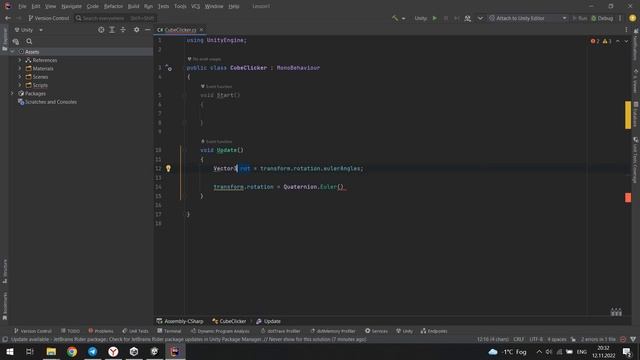Open Chrome from the Windows taskbar

72,351
